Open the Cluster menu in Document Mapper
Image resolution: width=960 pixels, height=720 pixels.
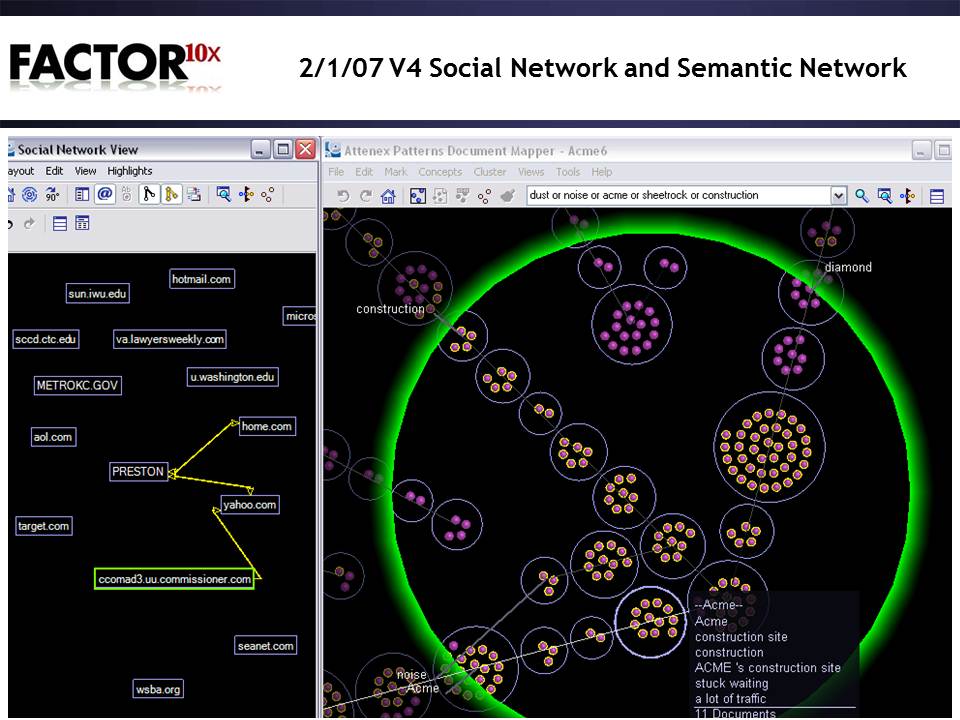tap(490, 172)
